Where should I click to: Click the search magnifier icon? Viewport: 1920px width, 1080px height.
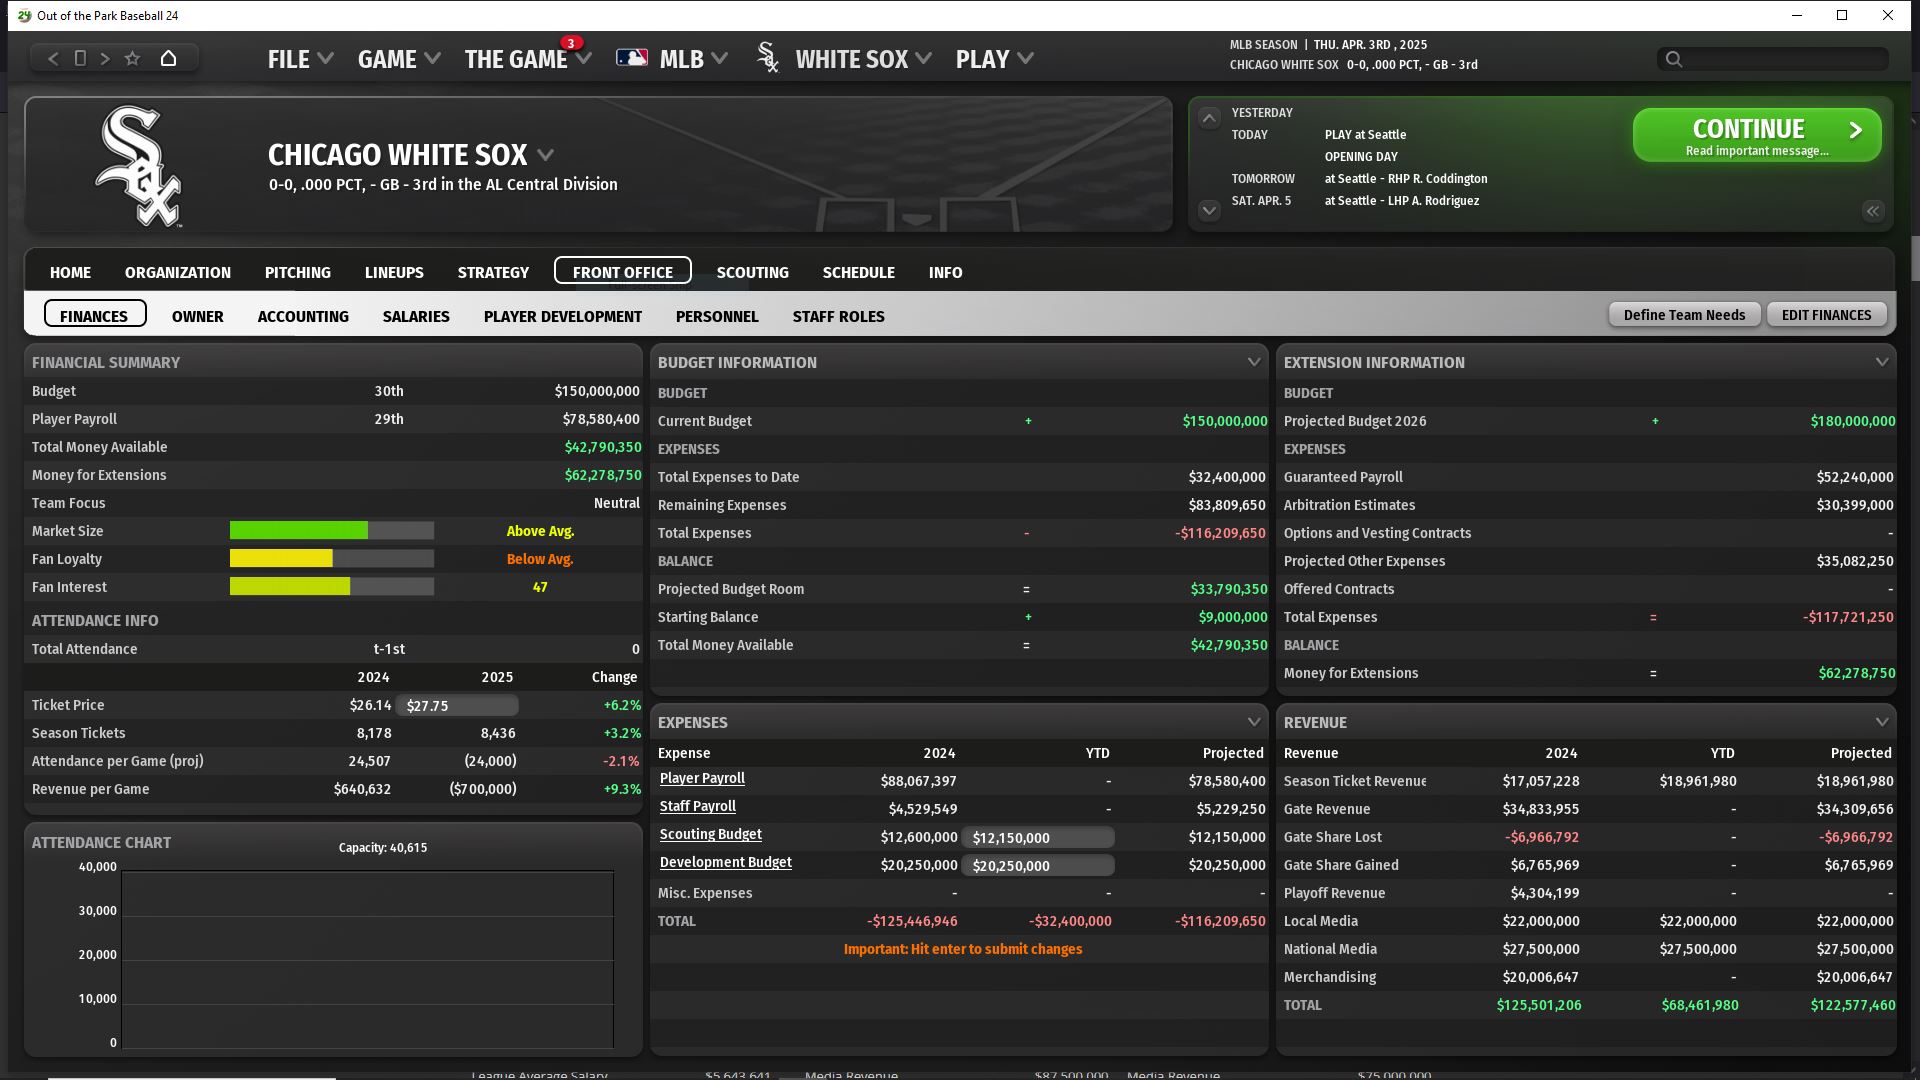click(x=1673, y=60)
